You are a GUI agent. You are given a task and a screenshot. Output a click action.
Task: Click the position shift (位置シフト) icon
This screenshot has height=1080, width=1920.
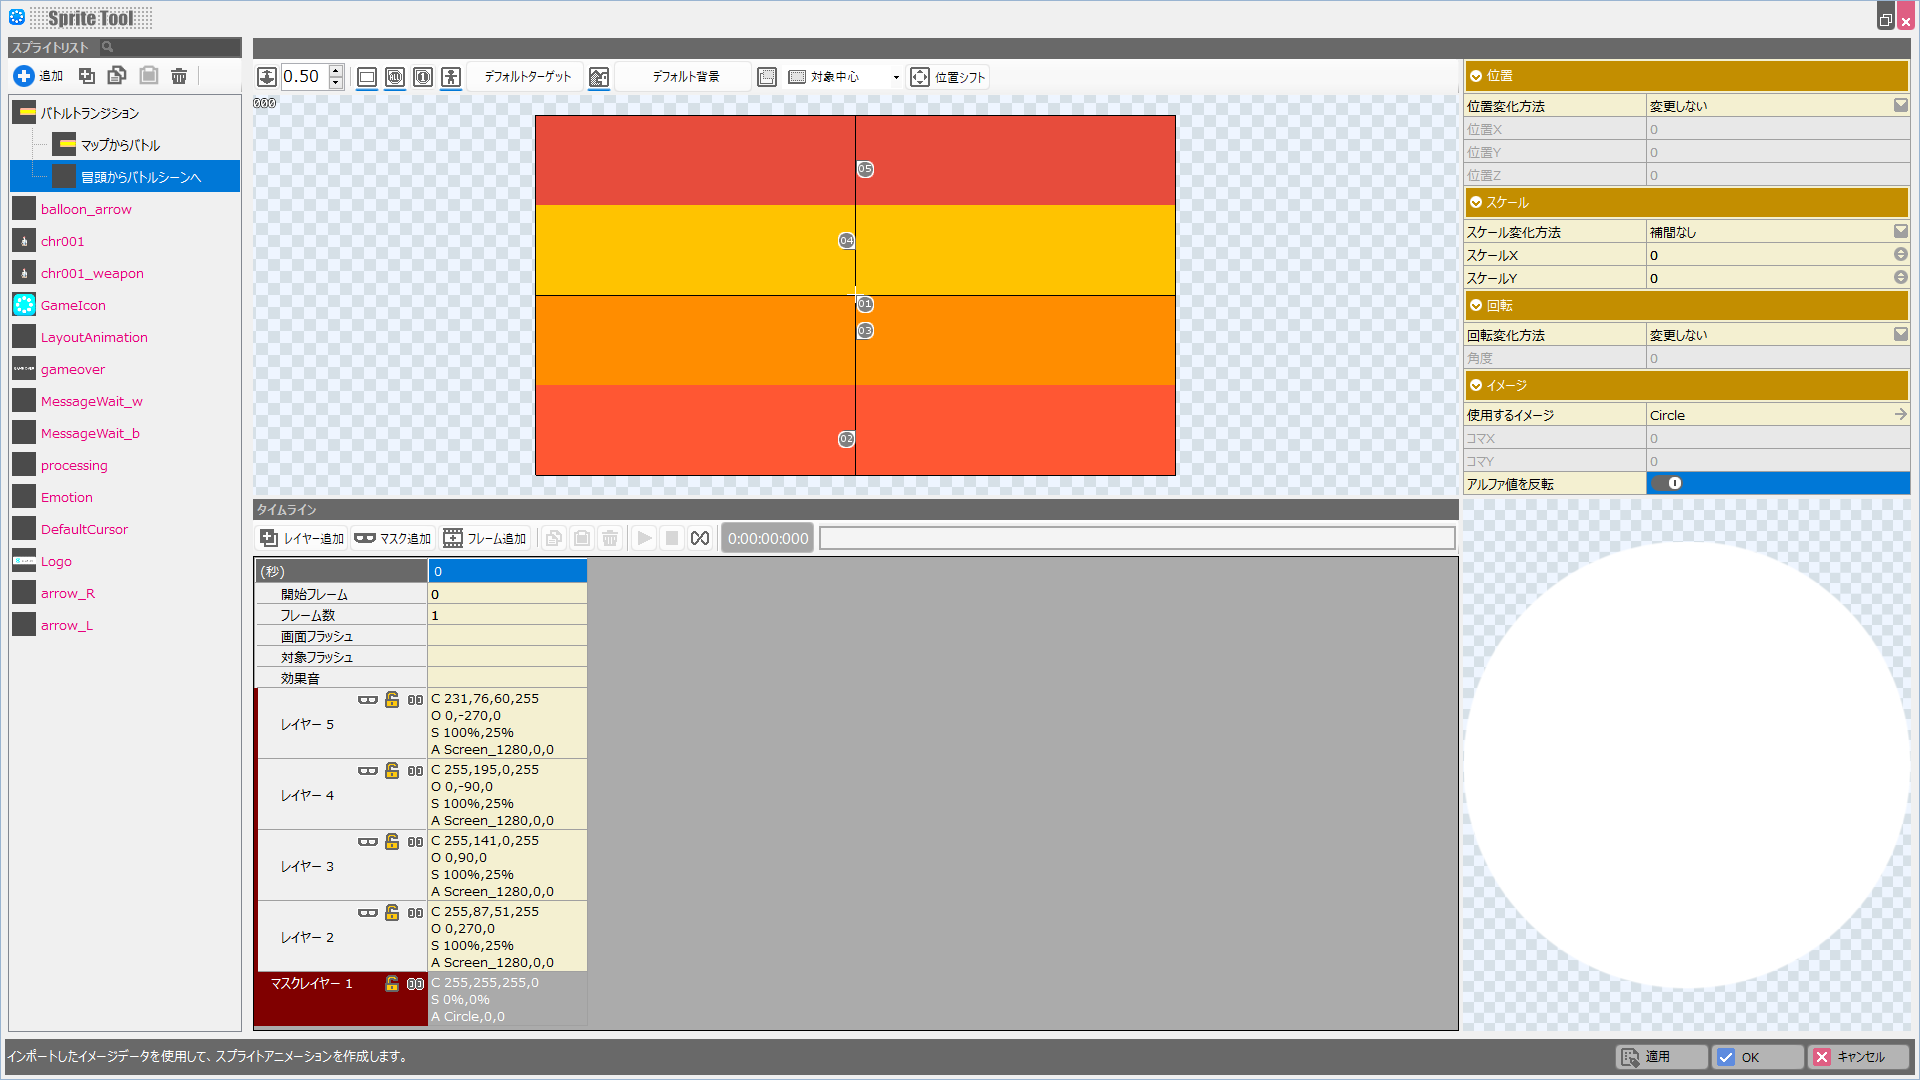click(920, 77)
